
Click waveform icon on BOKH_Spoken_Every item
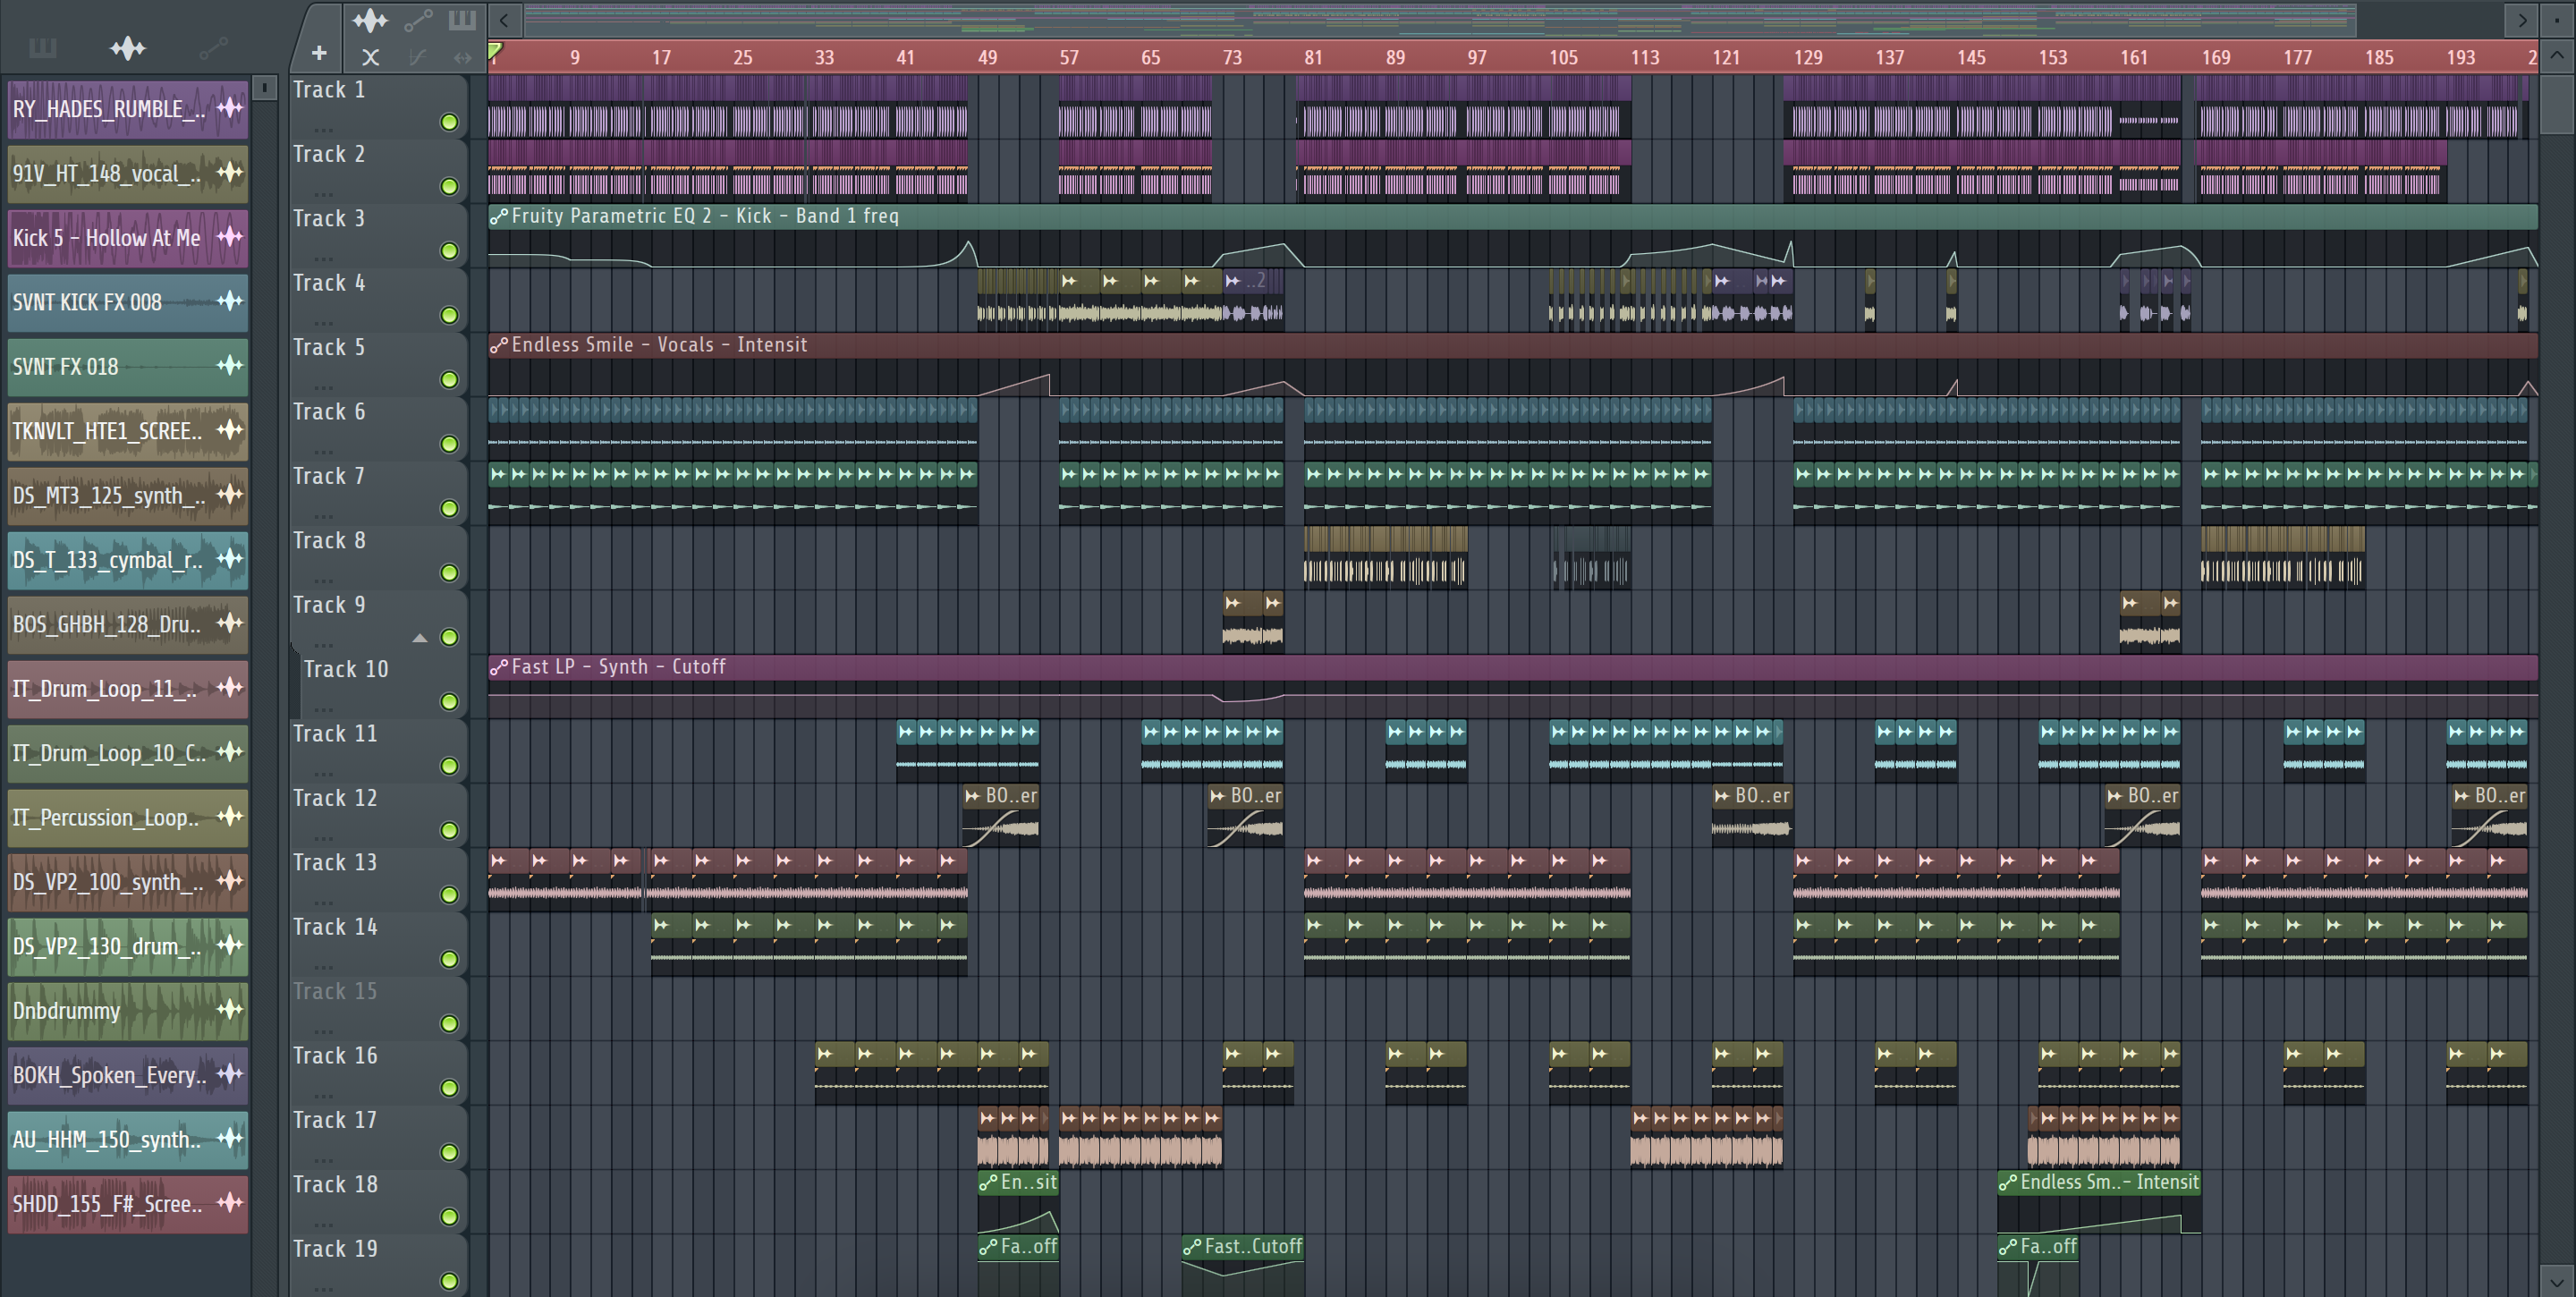[230, 1074]
